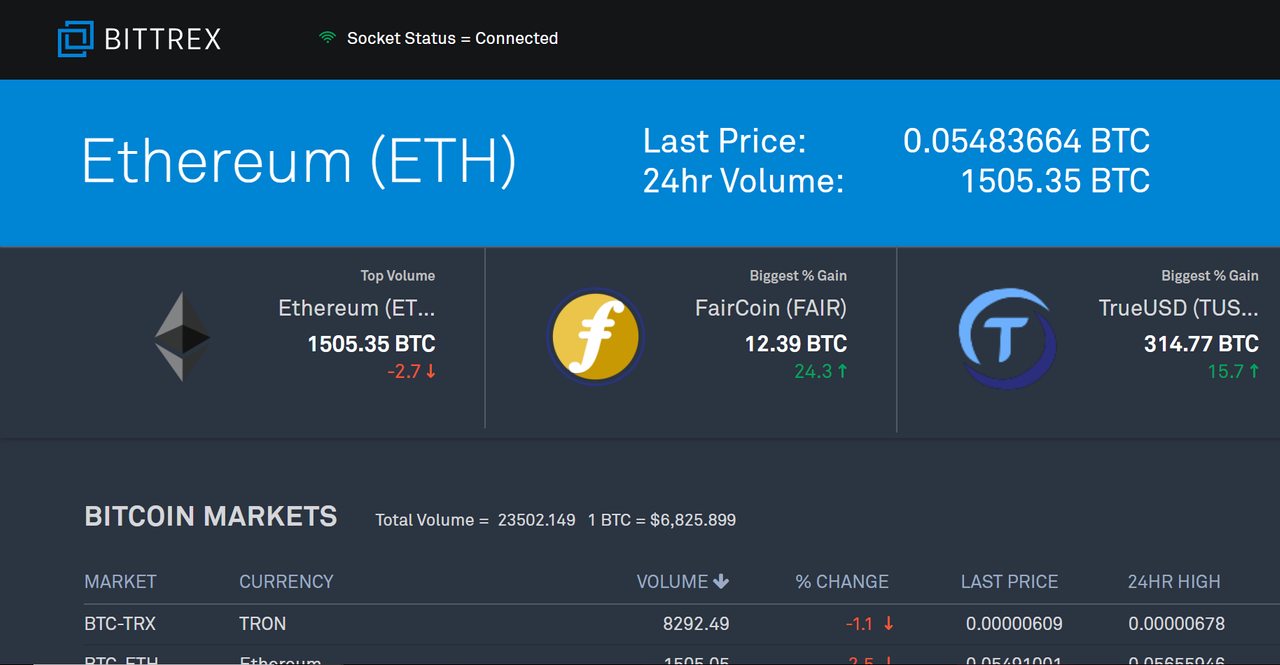Screen dimensions: 1280x665
Task: Click the 1505.35 BTC Top Volume figure
Action: 371,344
